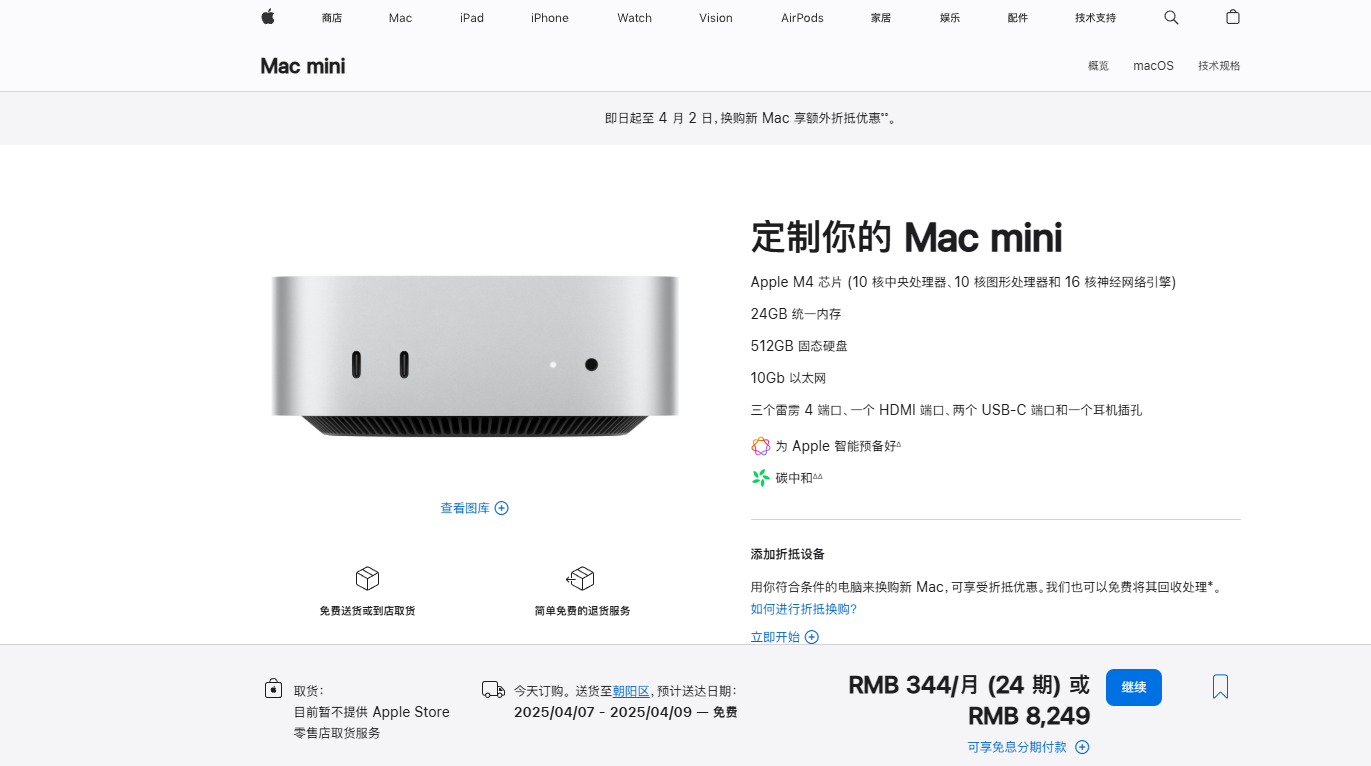Open the iPhone menu item

click(550, 18)
